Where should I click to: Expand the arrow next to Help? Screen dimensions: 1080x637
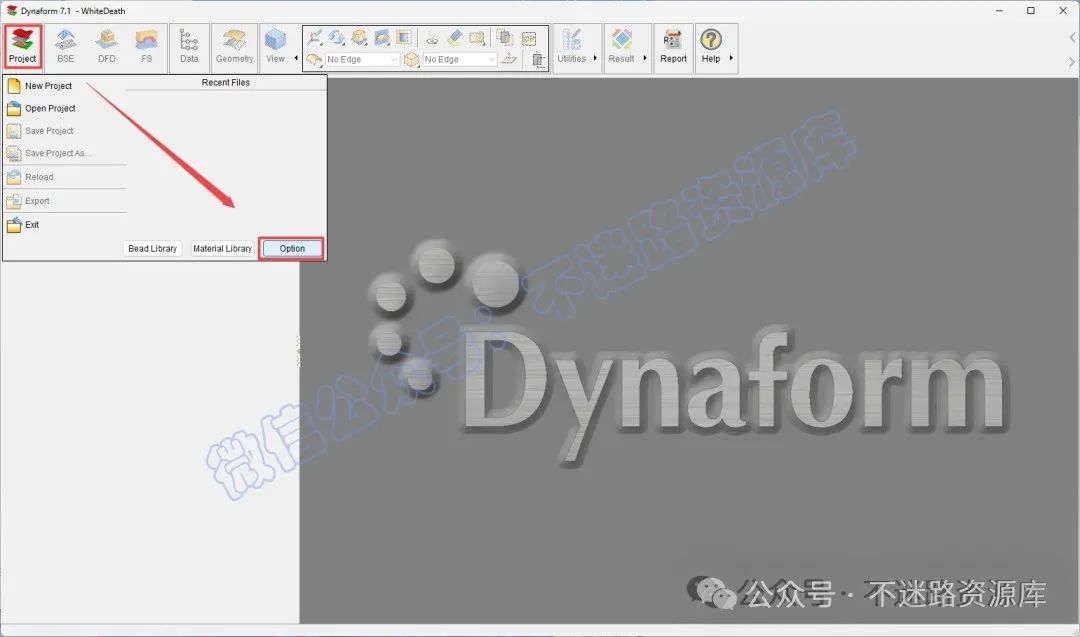click(731, 58)
